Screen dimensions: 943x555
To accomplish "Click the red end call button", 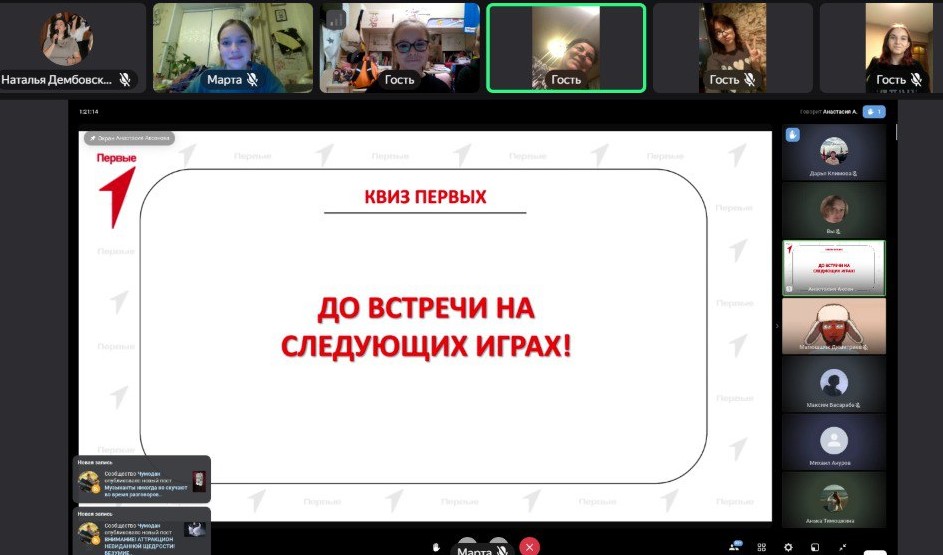I will 529,546.
